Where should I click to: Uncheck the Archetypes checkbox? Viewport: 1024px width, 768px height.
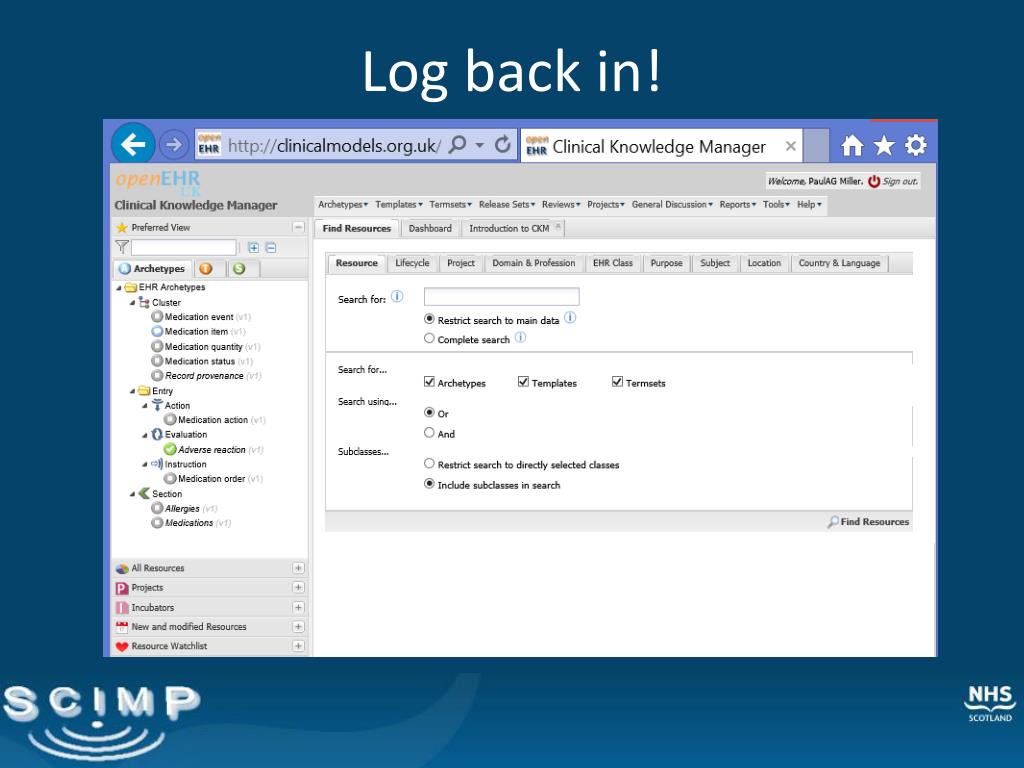point(429,382)
